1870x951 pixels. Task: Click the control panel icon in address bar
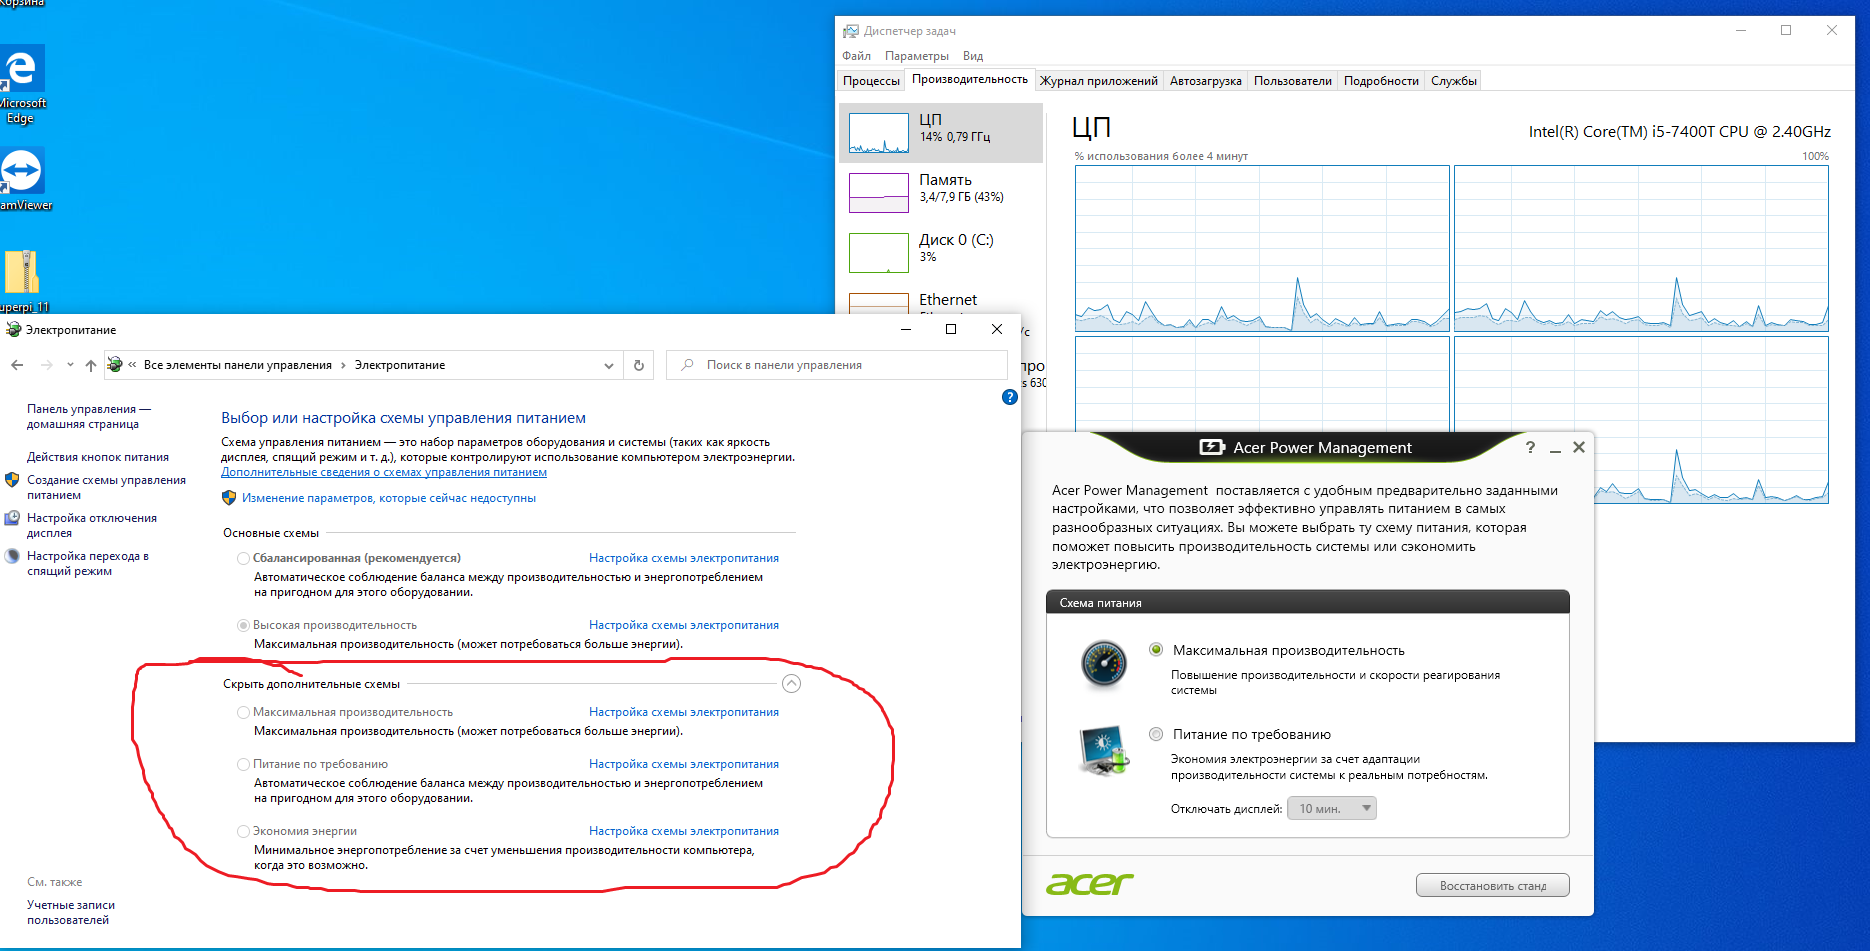tap(115, 365)
